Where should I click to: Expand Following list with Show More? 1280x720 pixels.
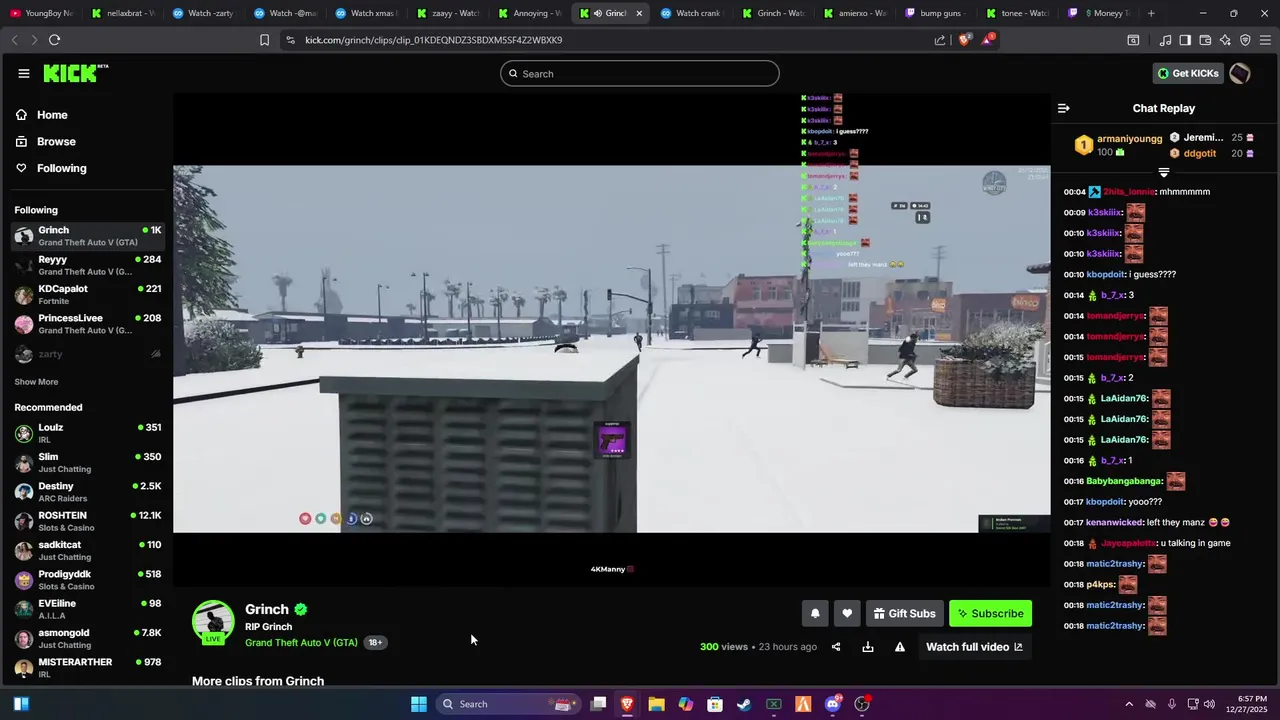(36, 382)
